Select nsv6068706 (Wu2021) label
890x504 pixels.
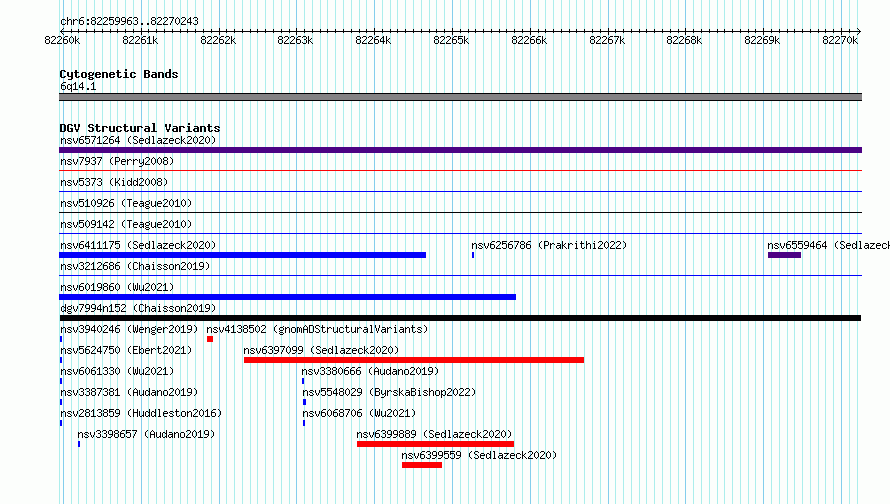point(359,413)
